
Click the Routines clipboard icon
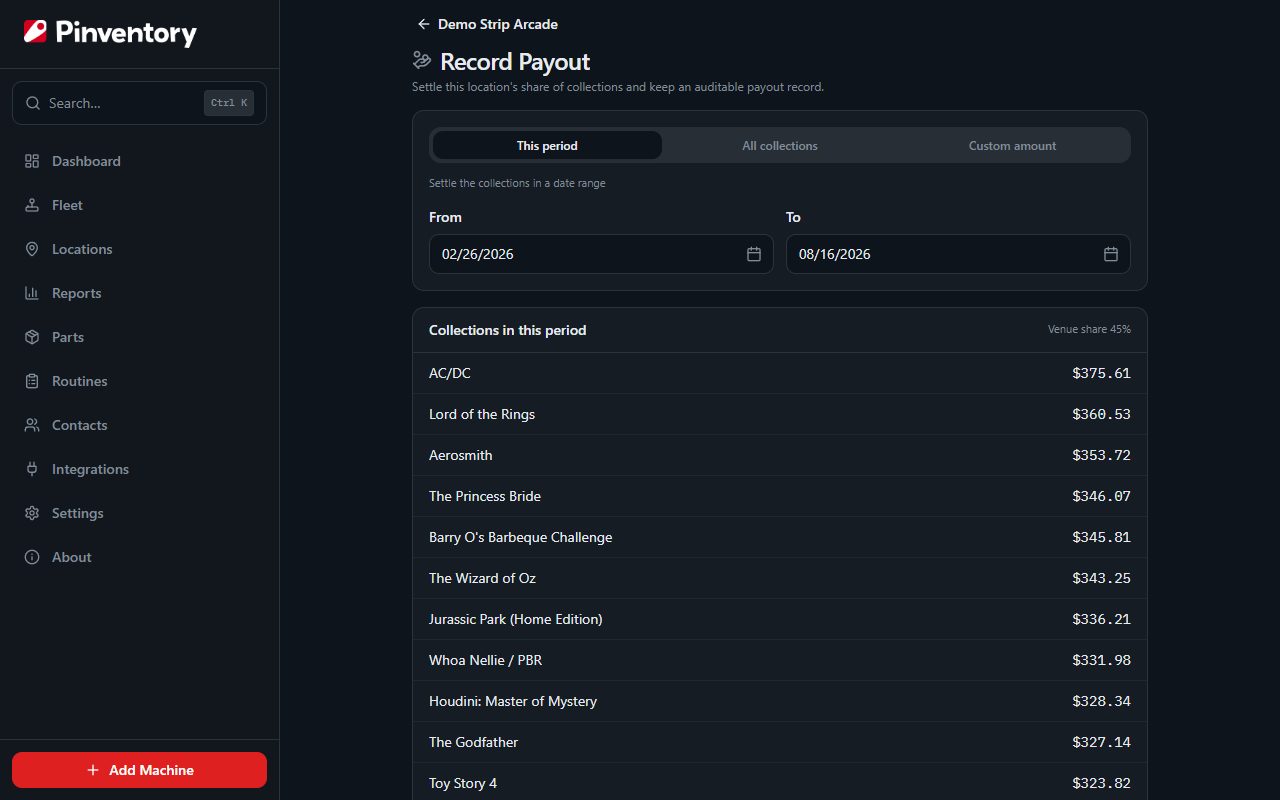point(32,381)
